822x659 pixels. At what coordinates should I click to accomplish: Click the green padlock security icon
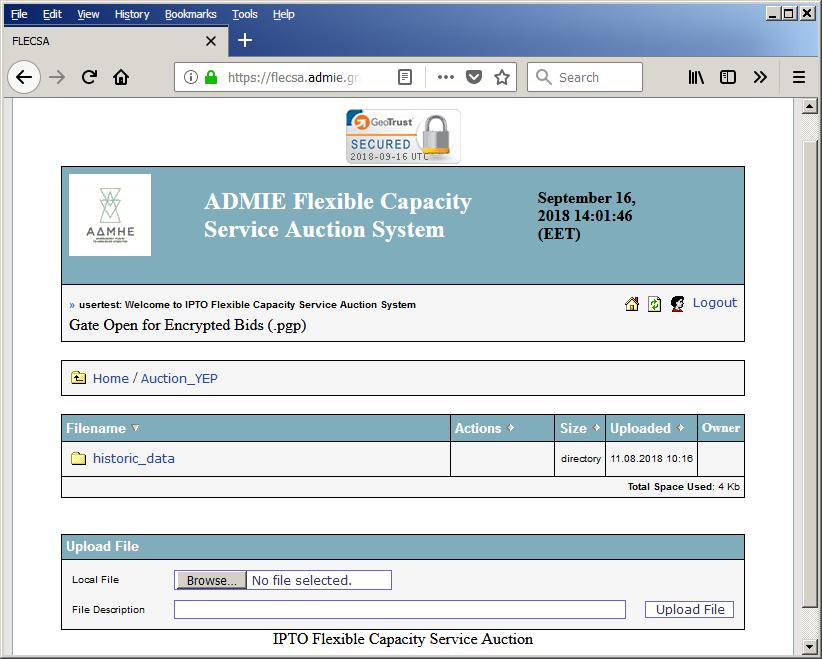211,78
